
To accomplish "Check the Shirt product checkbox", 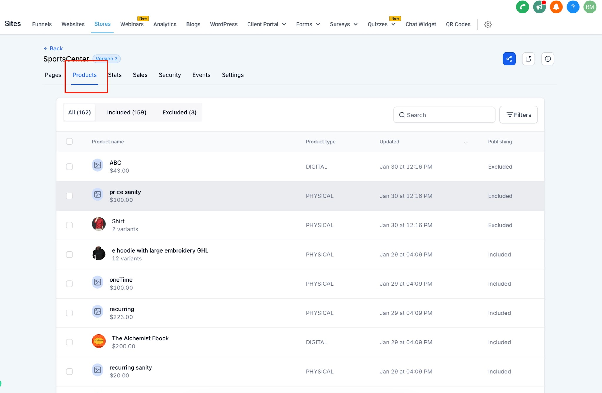I will tap(69, 225).
